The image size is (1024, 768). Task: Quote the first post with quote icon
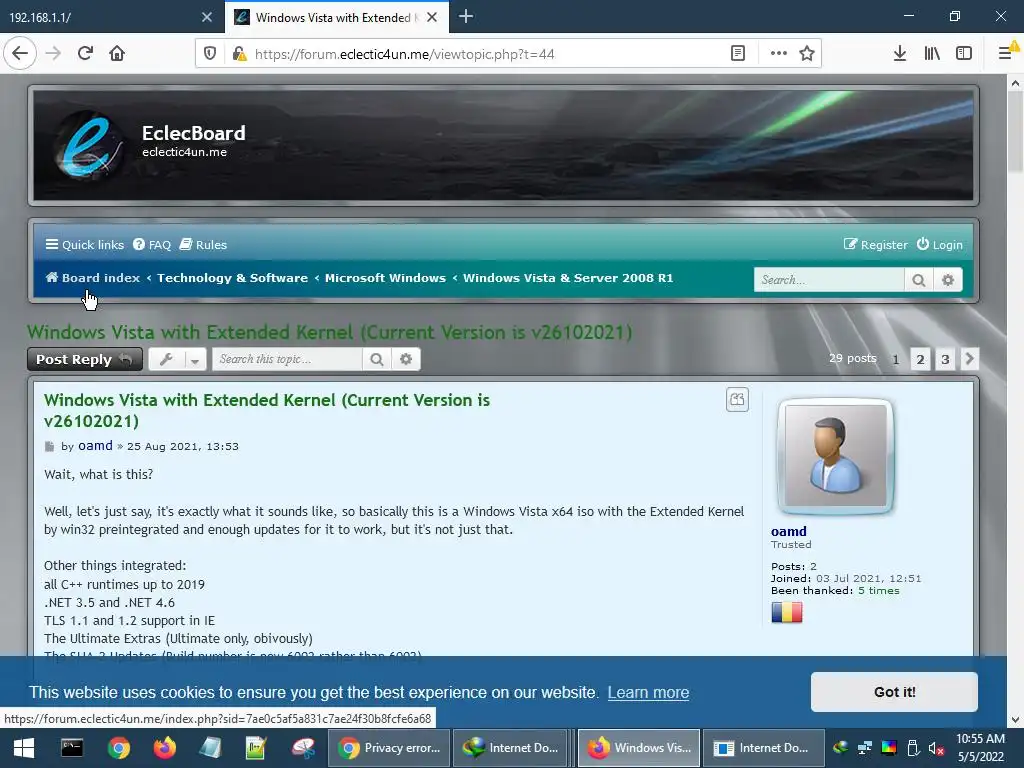737,400
